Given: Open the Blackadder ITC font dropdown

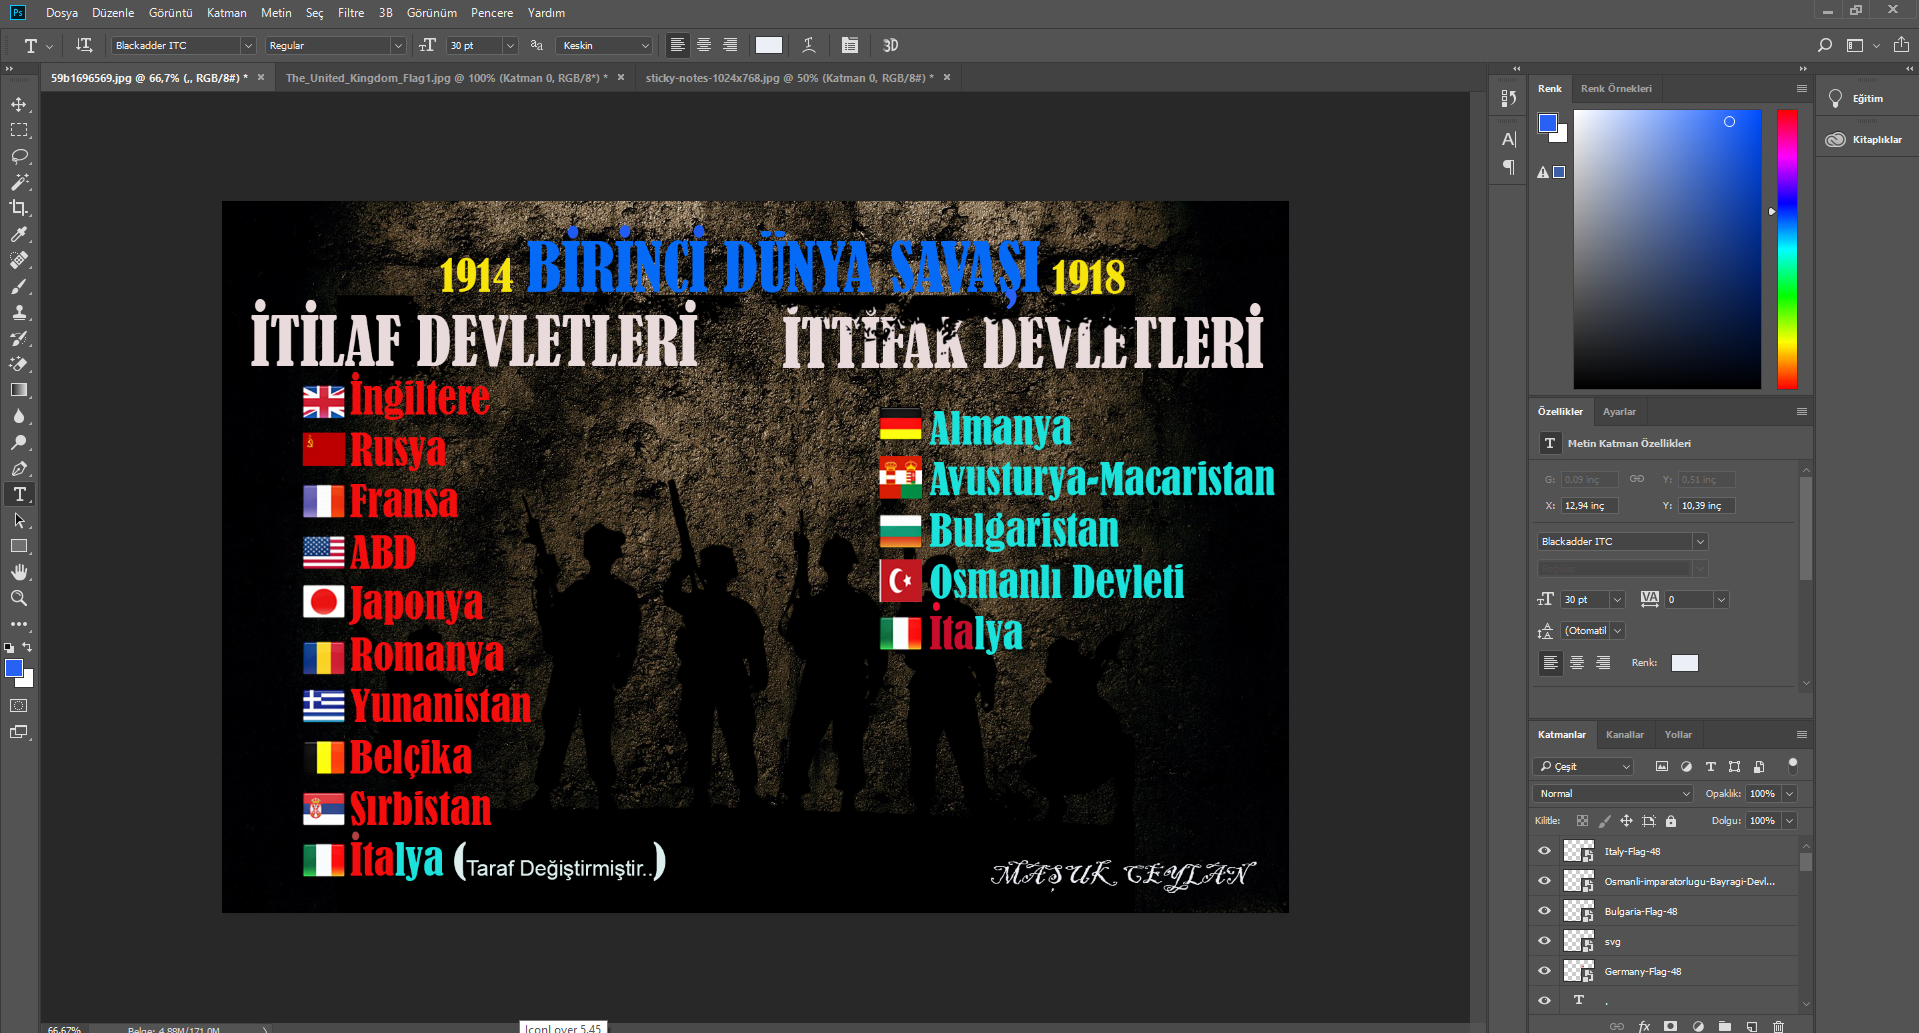Looking at the screenshot, I should pyautogui.click(x=248, y=46).
